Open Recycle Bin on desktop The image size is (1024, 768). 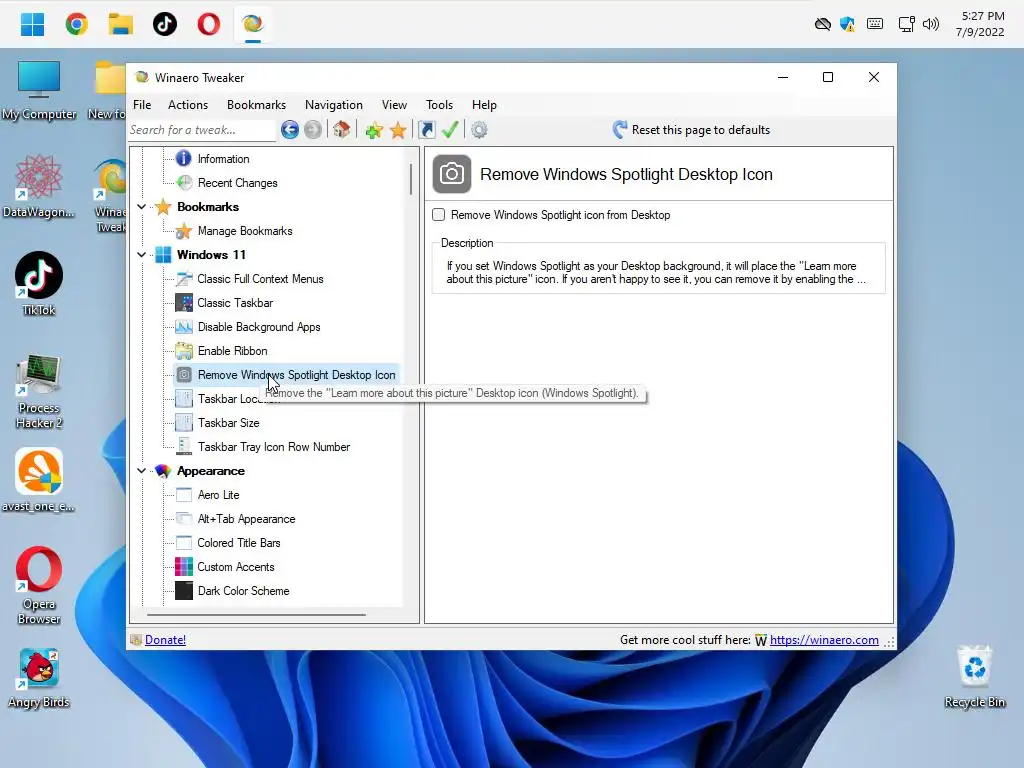(974, 677)
